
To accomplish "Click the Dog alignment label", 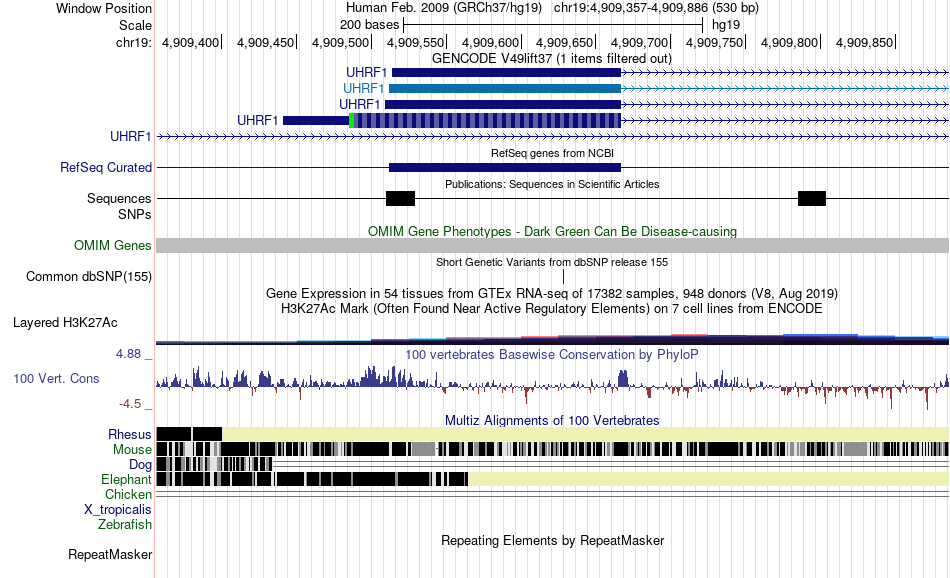I will pos(141,465).
